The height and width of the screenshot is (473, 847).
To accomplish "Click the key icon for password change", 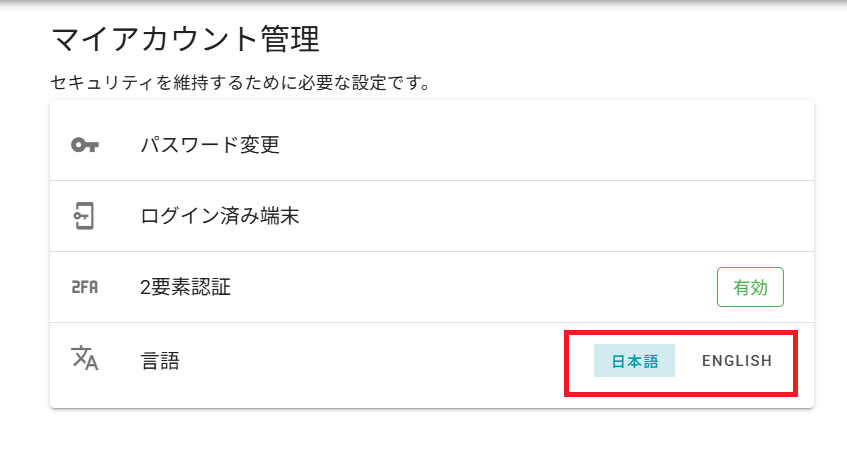I will [85, 145].
